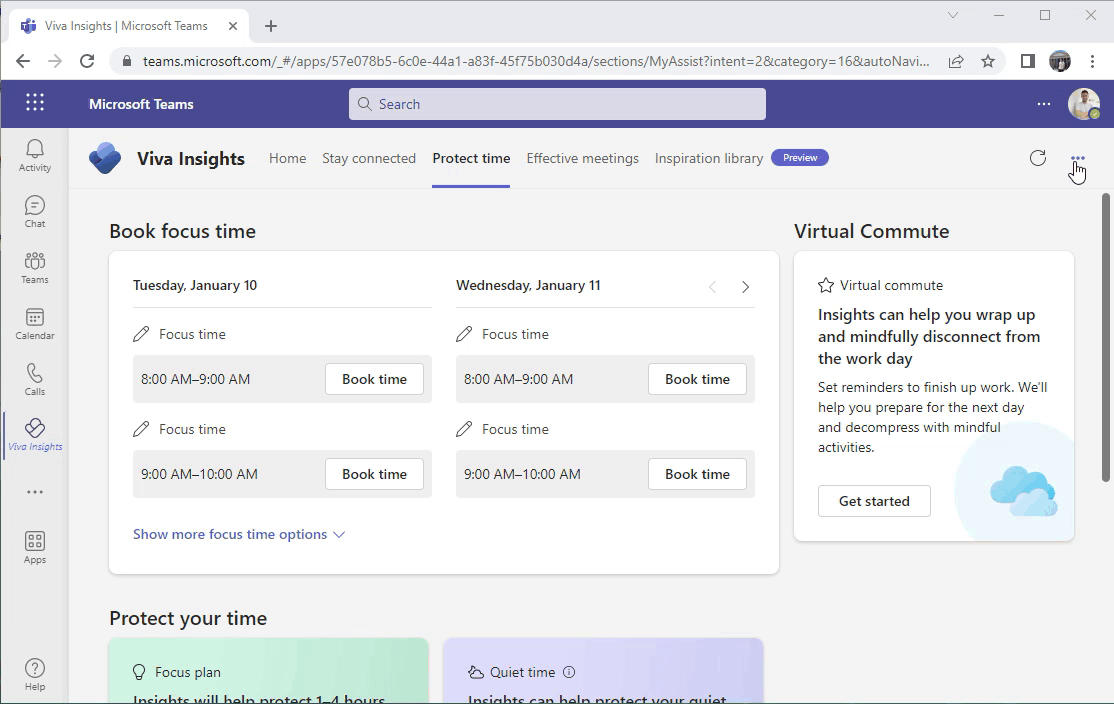The height and width of the screenshot is (704, 1114).
Task: Open the Apps store icon
Action: tap(35, 547)
